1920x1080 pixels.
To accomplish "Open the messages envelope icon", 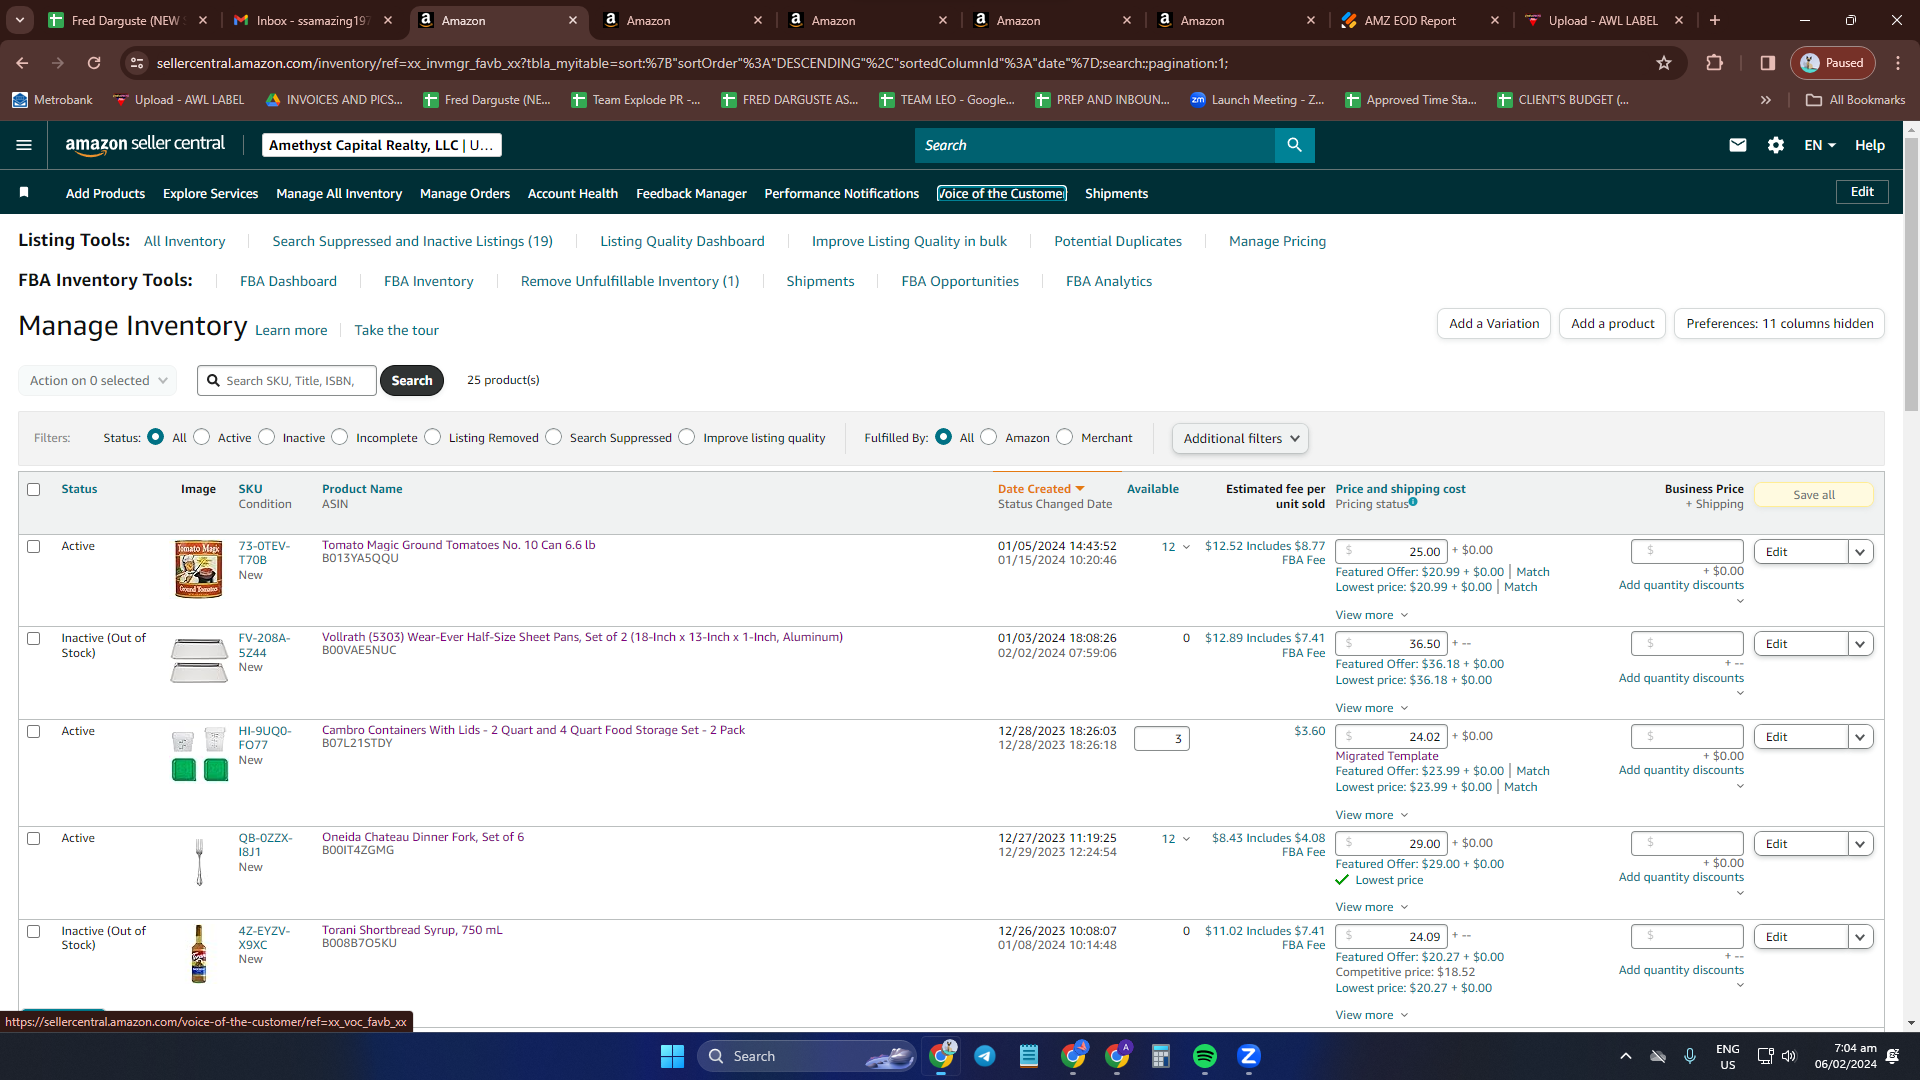I will point(1738,145).
